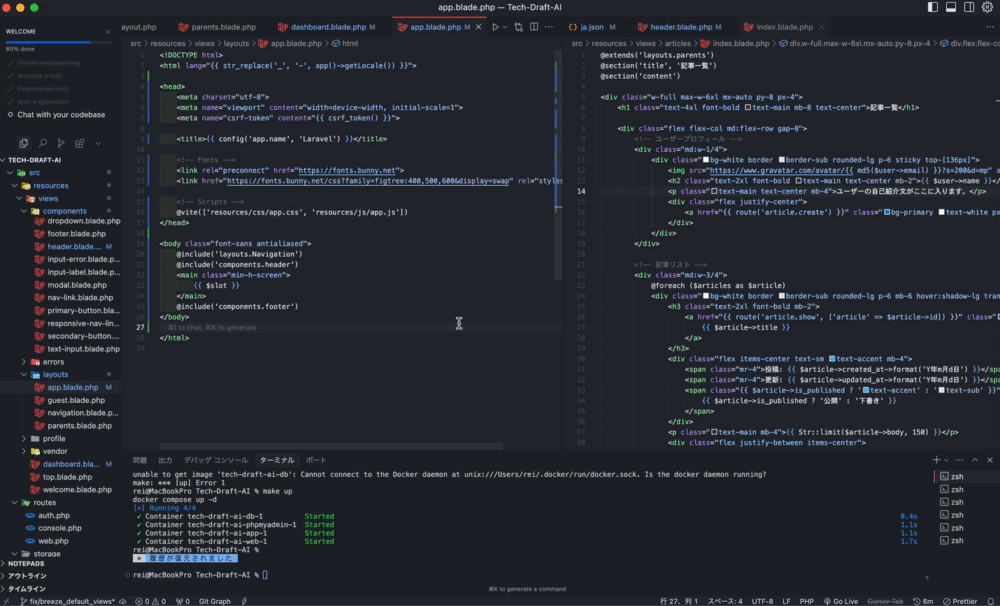Switch to 問題 panel tab

(x=140, y=460)
